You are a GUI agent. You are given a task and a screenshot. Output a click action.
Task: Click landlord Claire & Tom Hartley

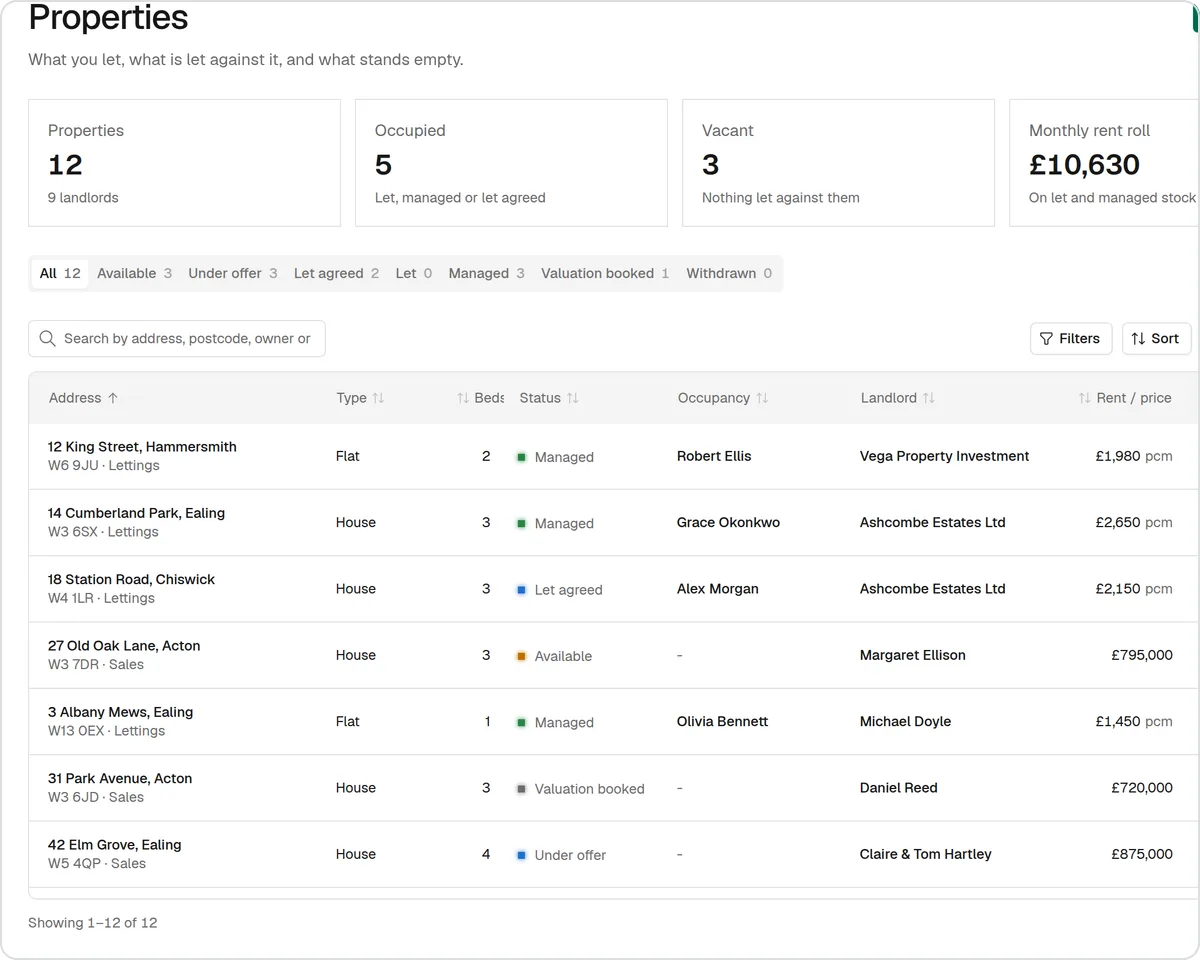tap(926, 854)
